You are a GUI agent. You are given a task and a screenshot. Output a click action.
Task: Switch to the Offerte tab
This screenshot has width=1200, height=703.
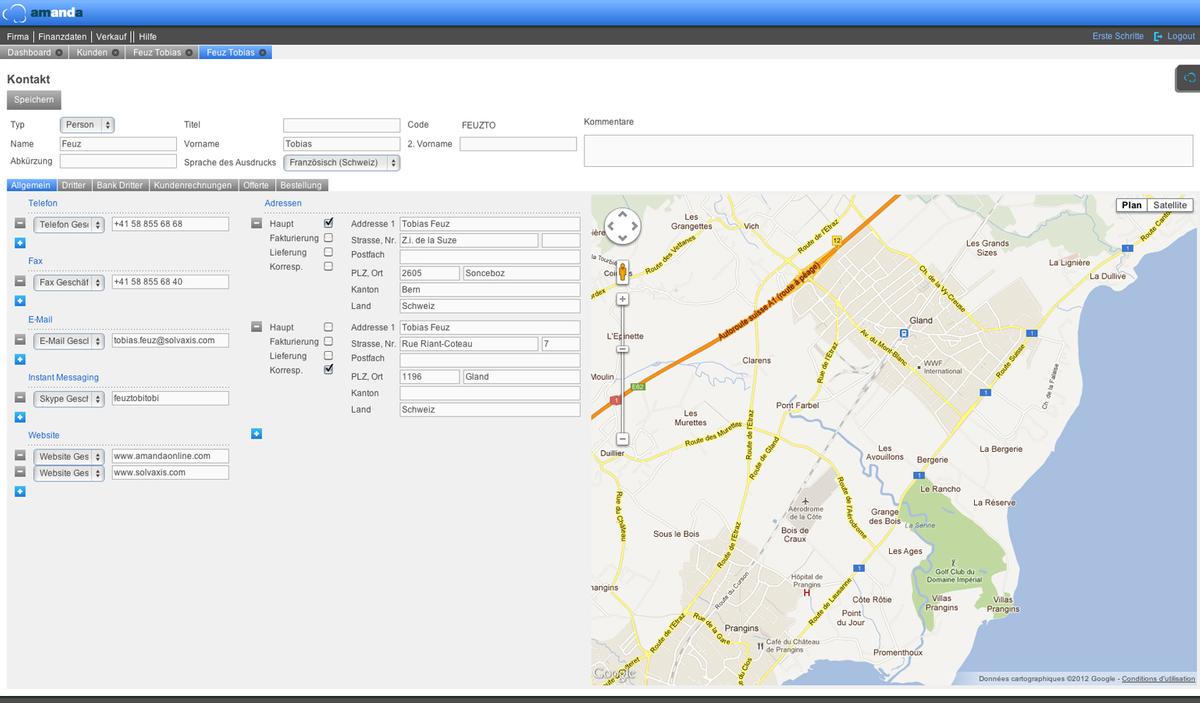click(256, 185)
